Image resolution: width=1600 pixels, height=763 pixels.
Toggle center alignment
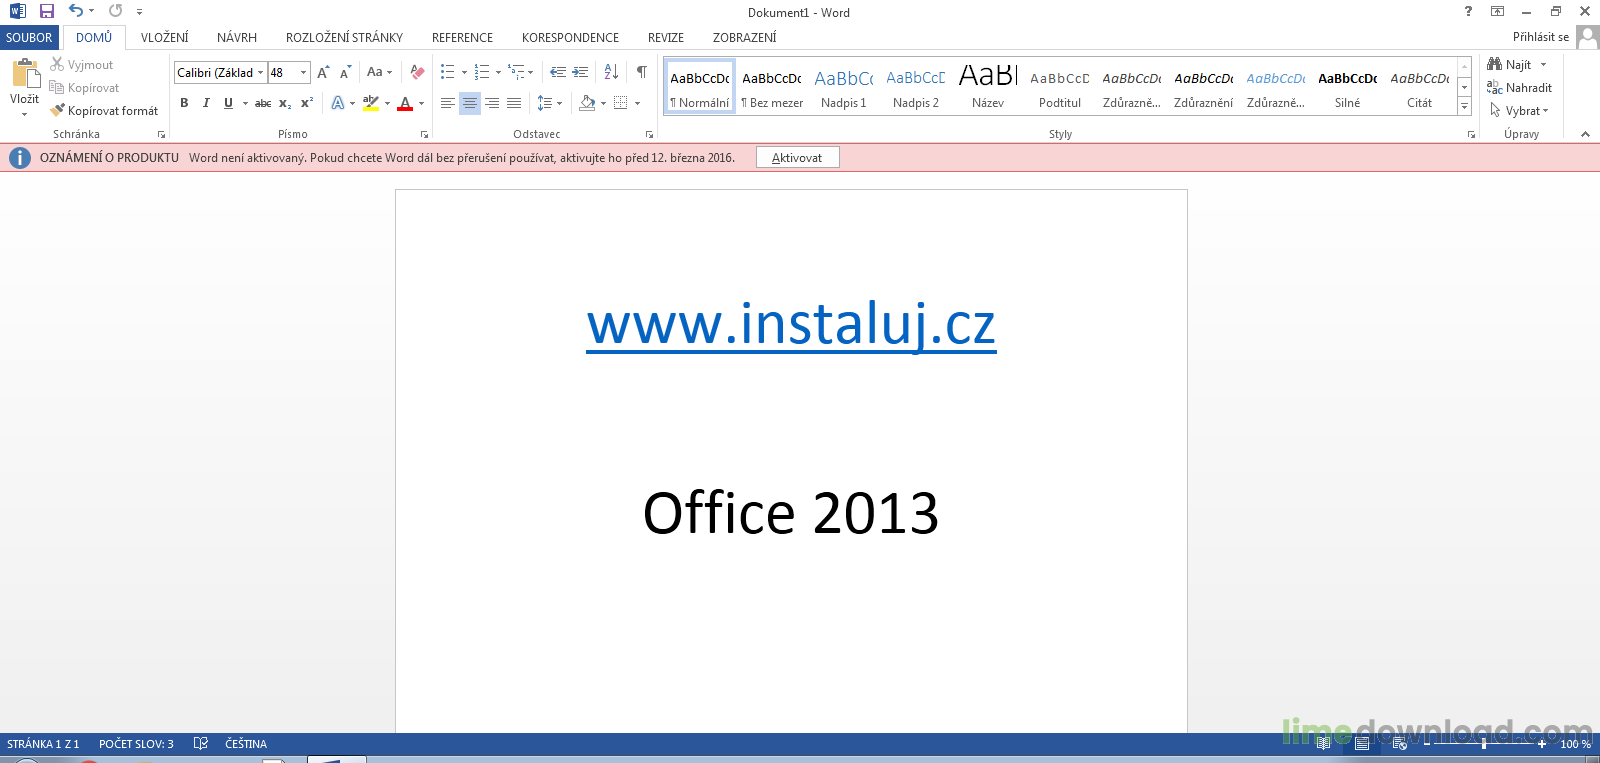(469, 103)
